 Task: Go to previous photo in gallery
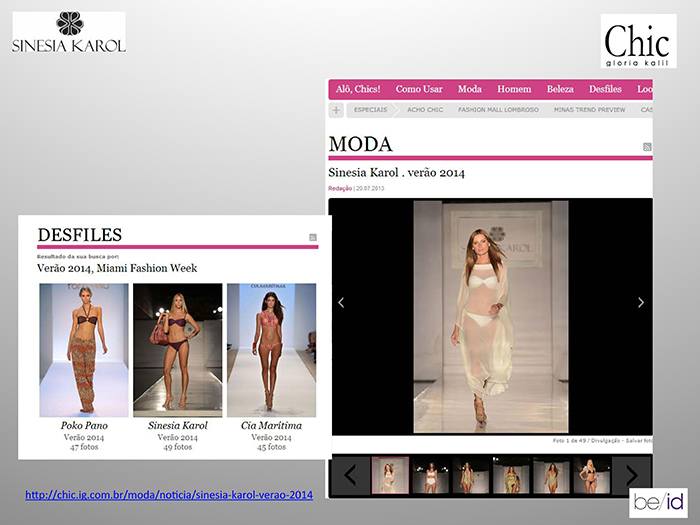[x=341, y=303]
